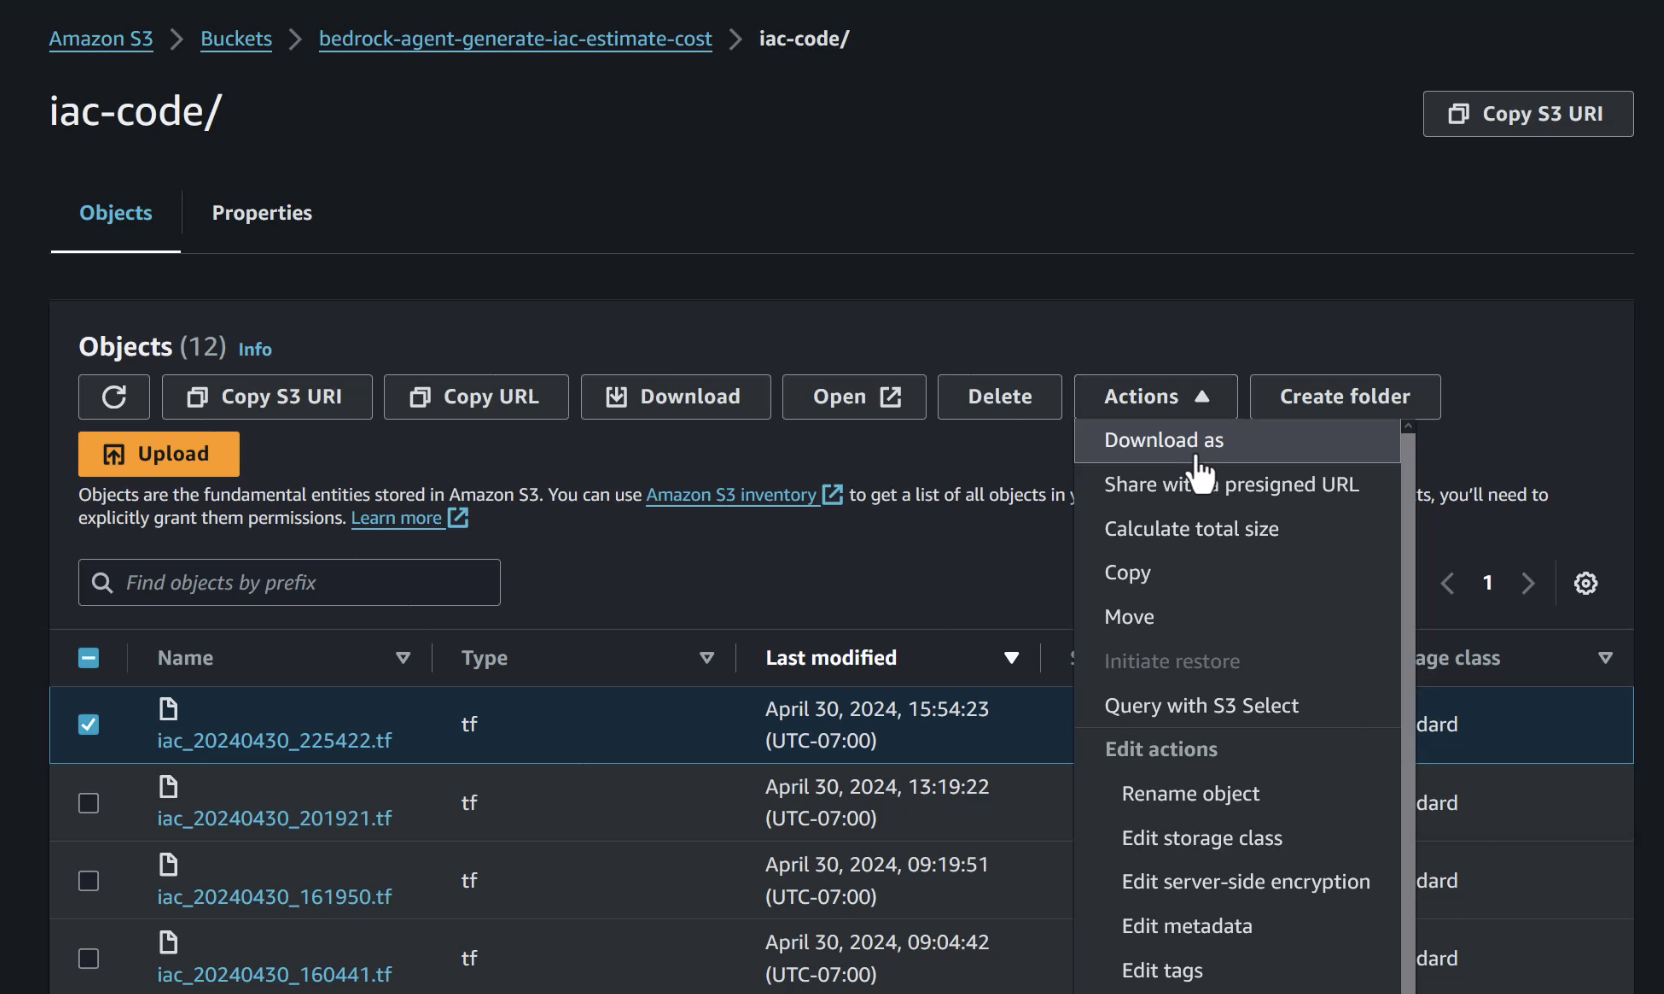Open the Learn more link
This screenshot has width=1664, height=994.
(x=396, y=518)
